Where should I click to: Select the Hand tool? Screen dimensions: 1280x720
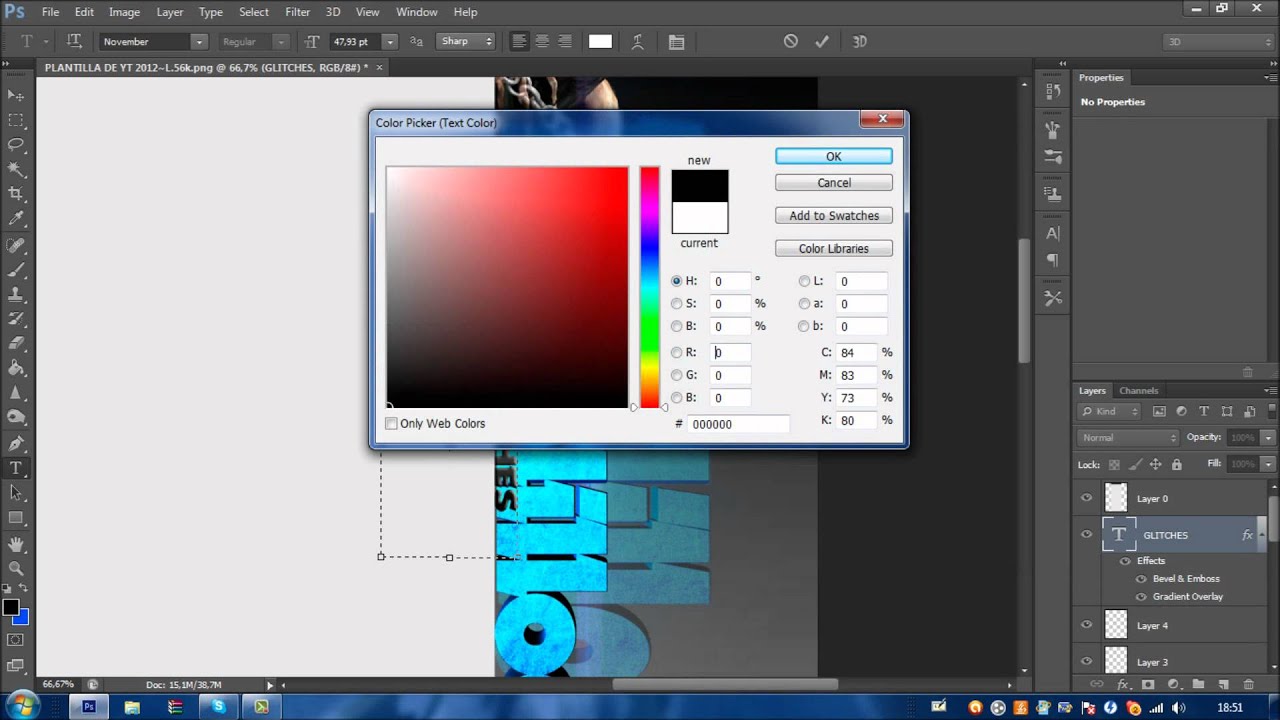tap(16, 545)
